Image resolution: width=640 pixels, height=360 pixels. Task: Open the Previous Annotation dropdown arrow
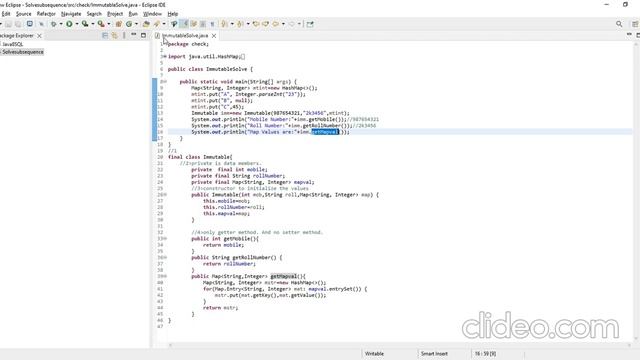(248, 24)
